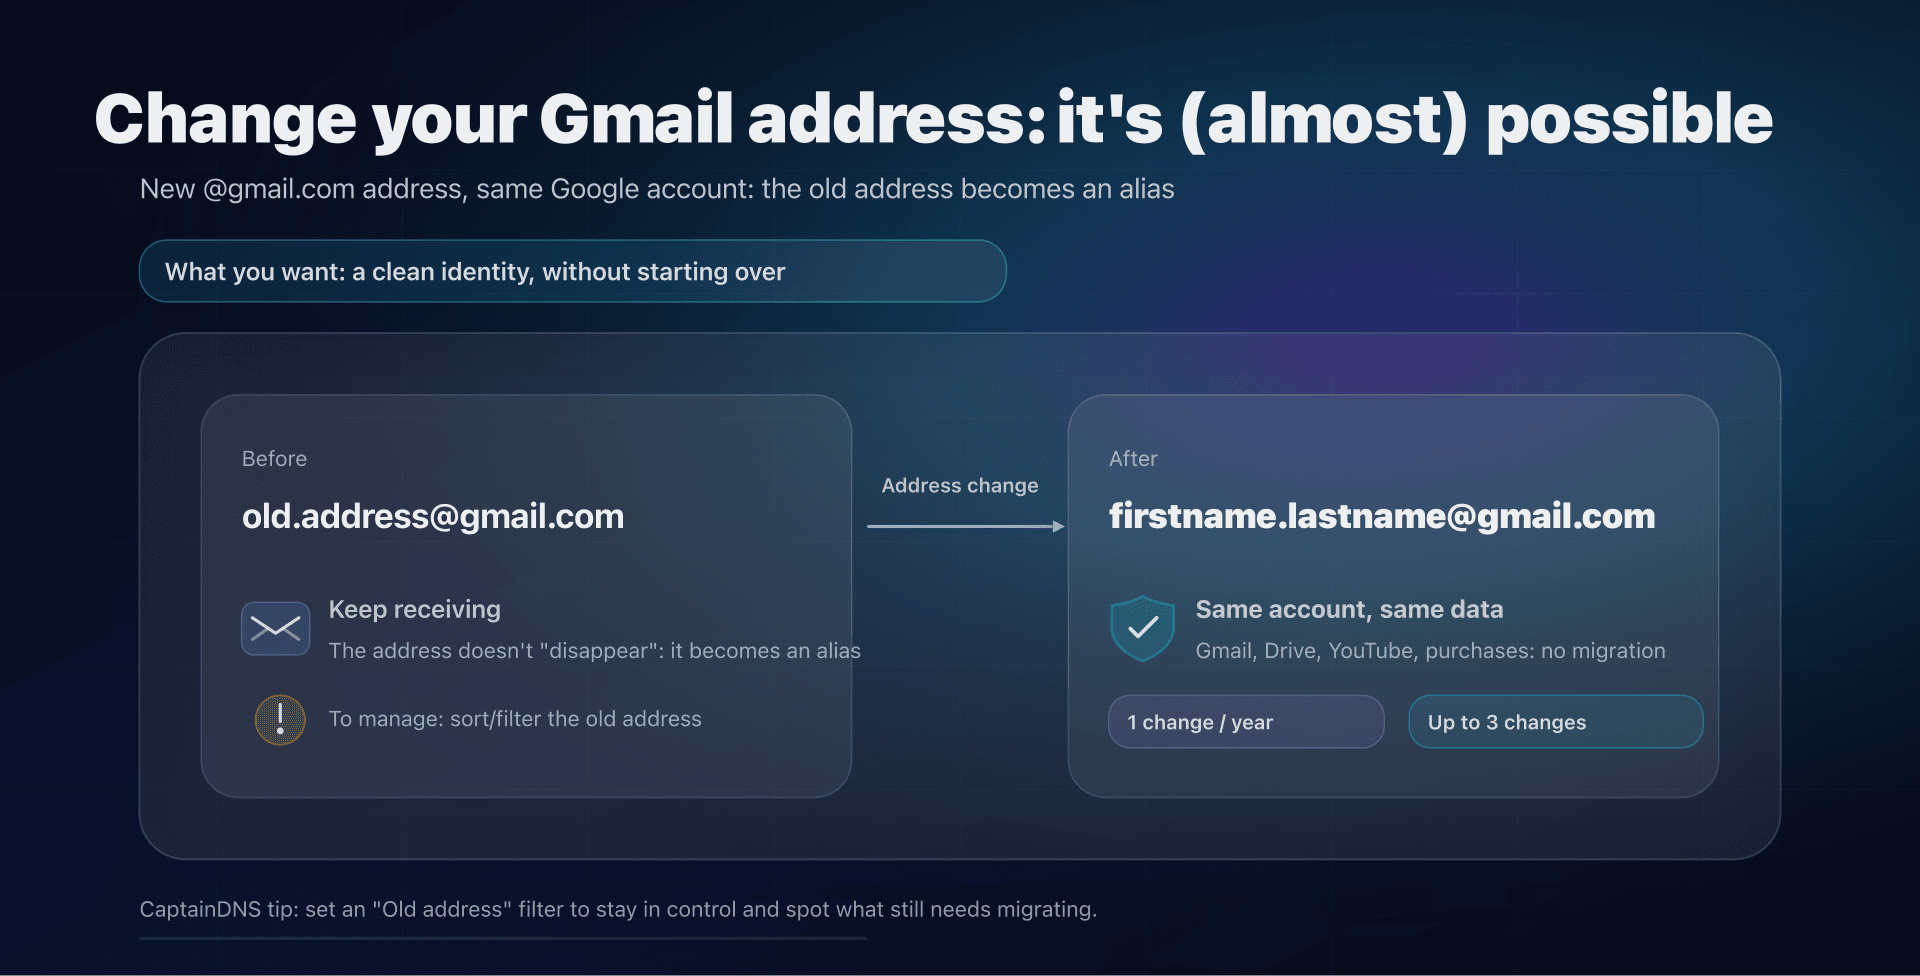Click "Gmail, Drive, YouTube, purchases" description
Screen dimensions: 1920x976
[1430, 651]
